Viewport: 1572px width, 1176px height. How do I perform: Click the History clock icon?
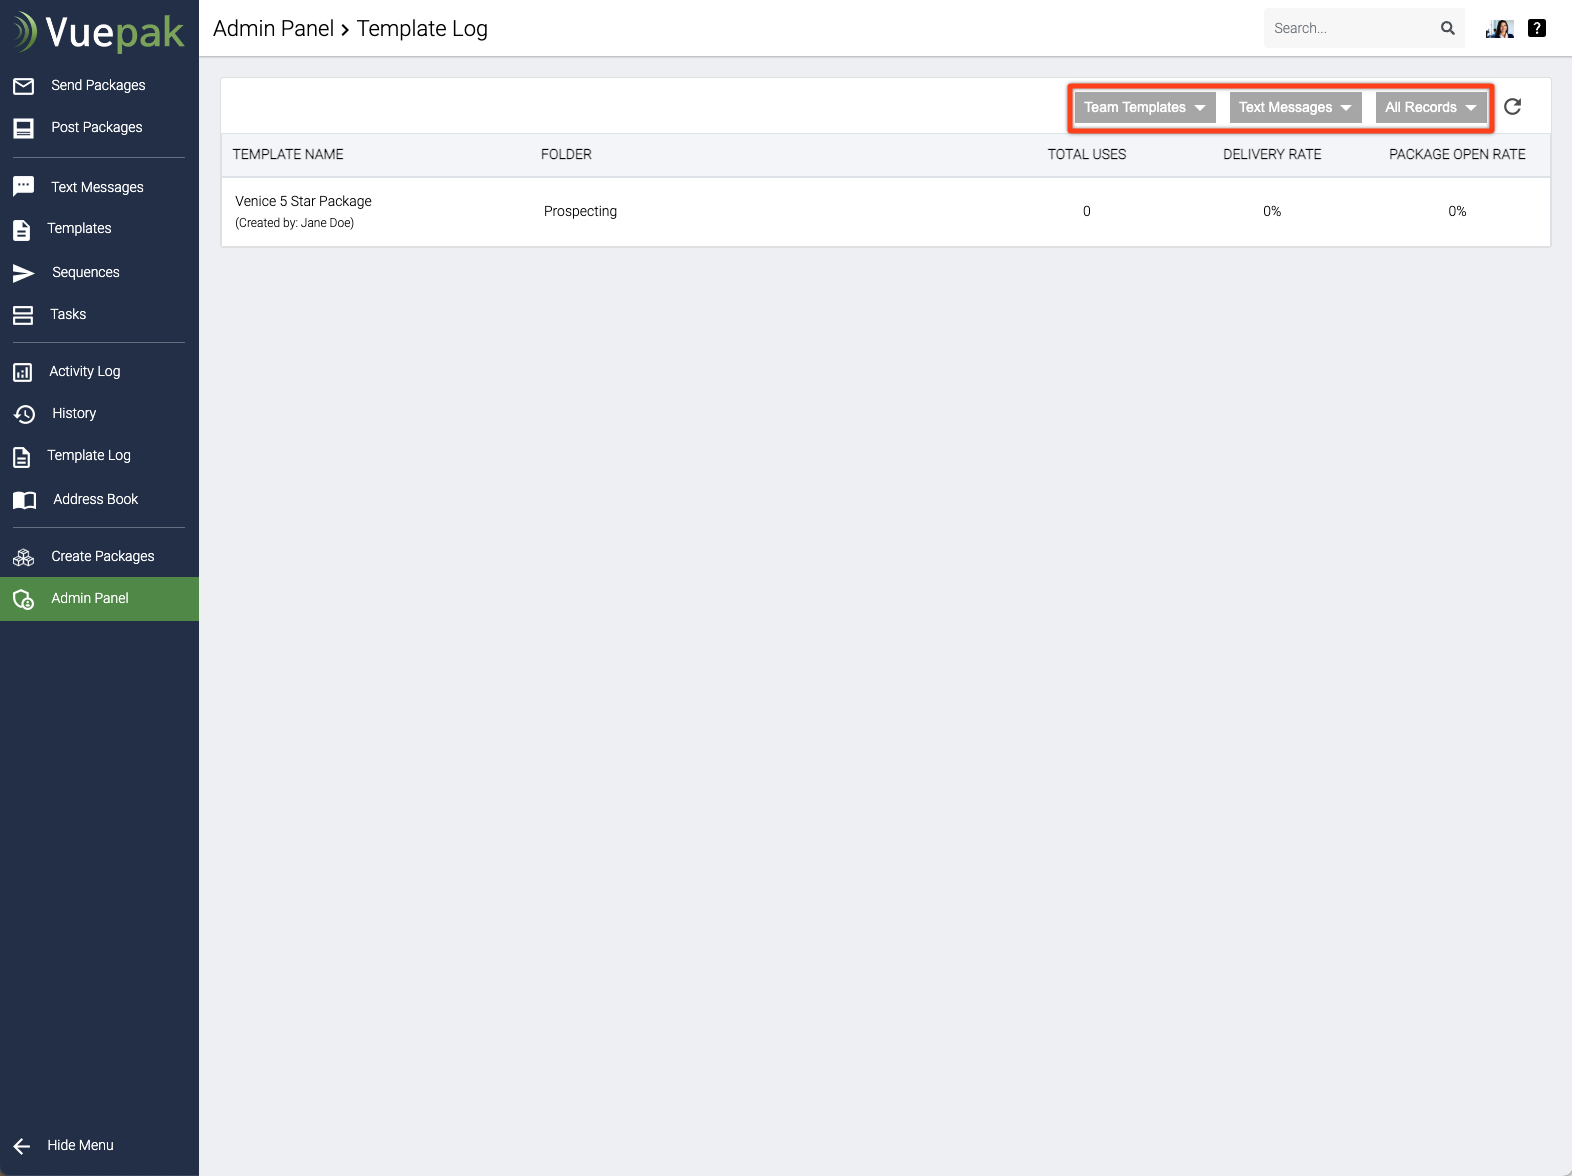(x=23, y=414)
